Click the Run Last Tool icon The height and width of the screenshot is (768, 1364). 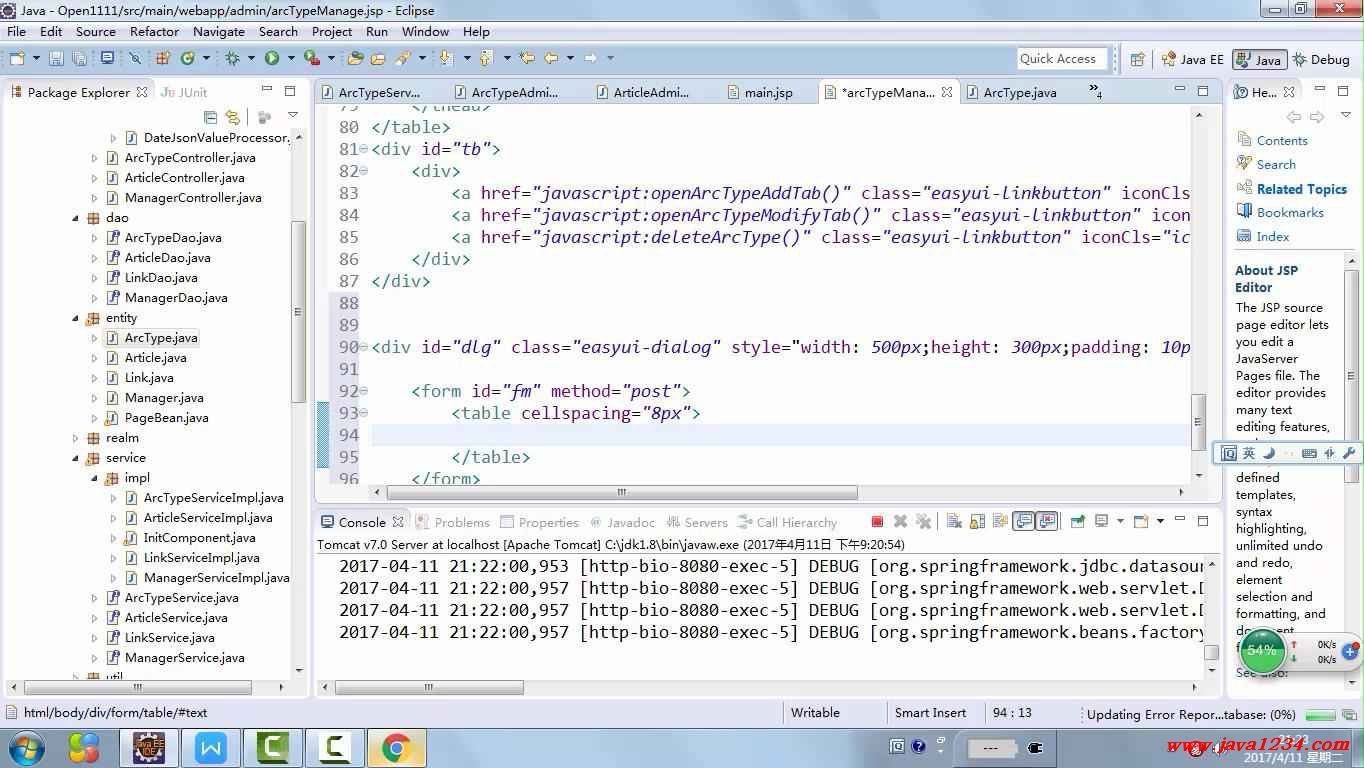[312, 58]
